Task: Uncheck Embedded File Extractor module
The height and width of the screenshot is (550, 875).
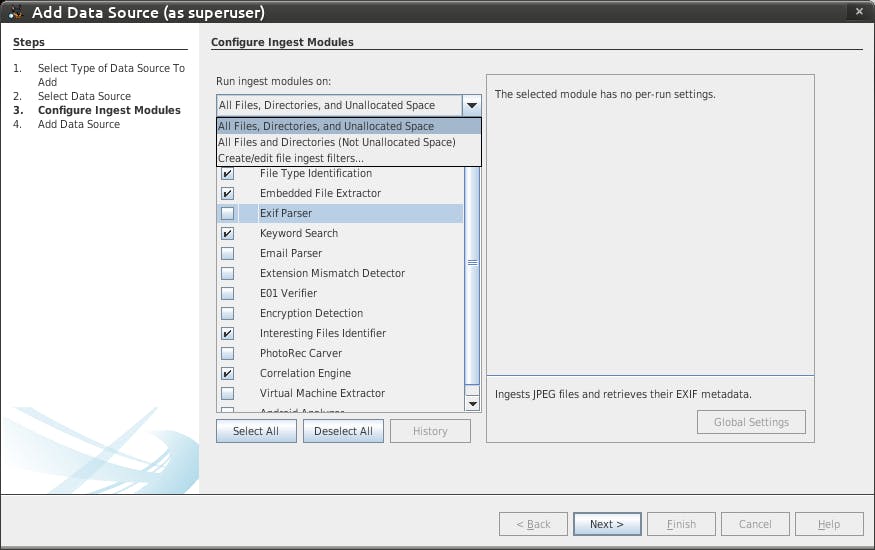Action: click(227, 194)
